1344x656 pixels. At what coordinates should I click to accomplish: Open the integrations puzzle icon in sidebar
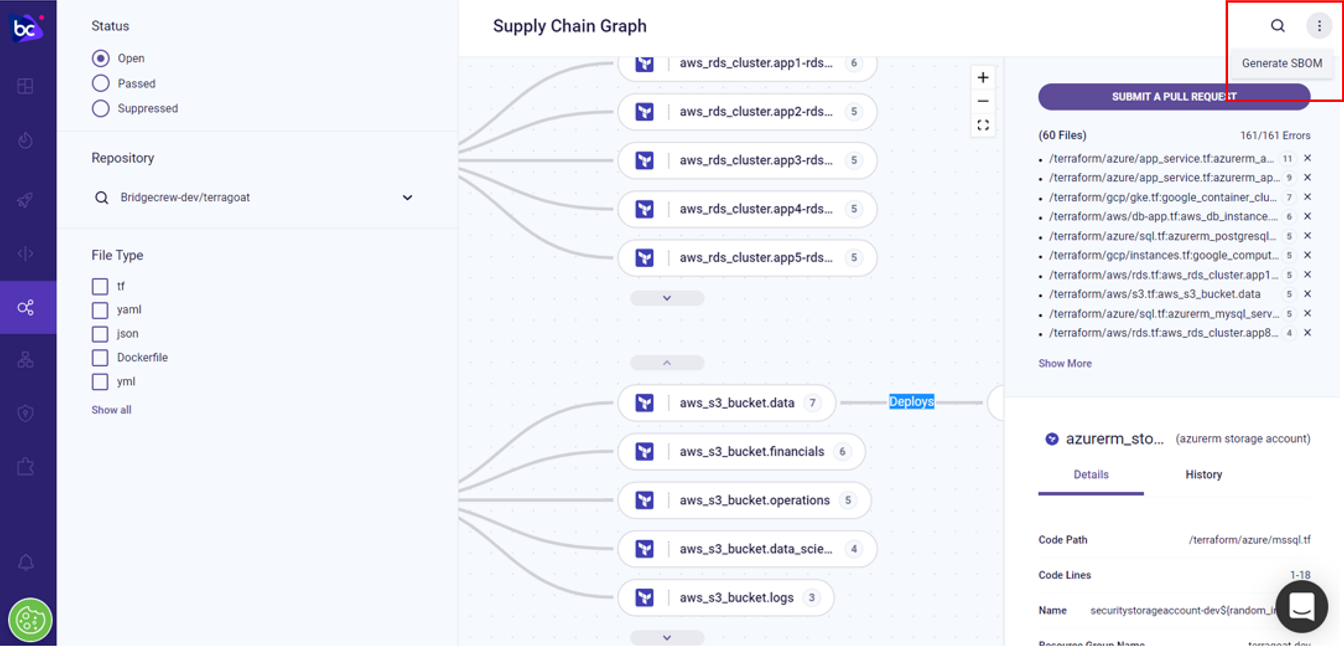26,466
